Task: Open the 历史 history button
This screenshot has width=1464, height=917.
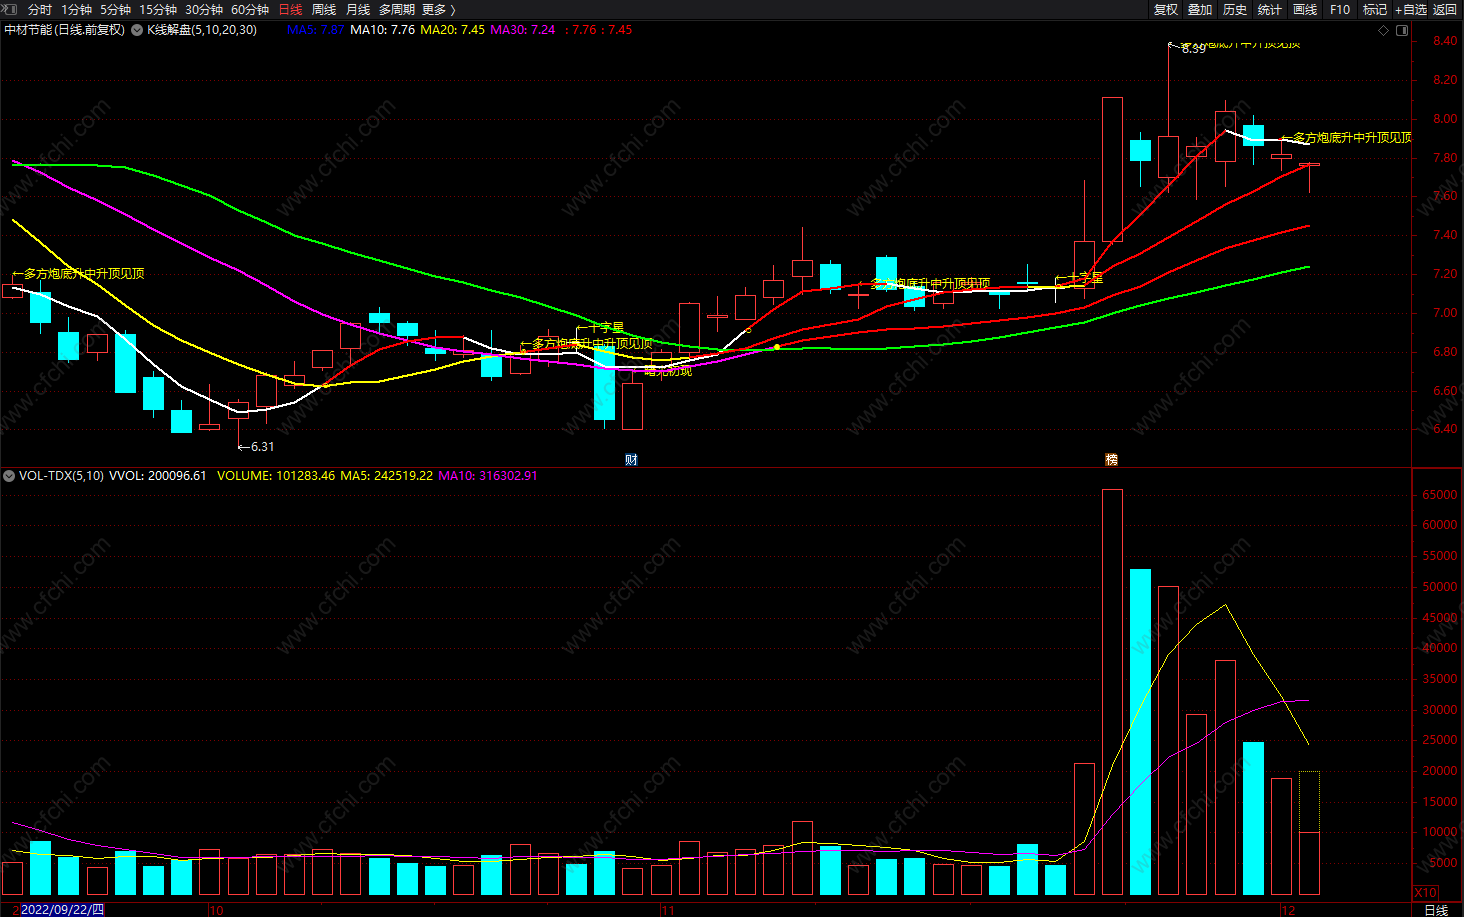Action: point(1235,10)
